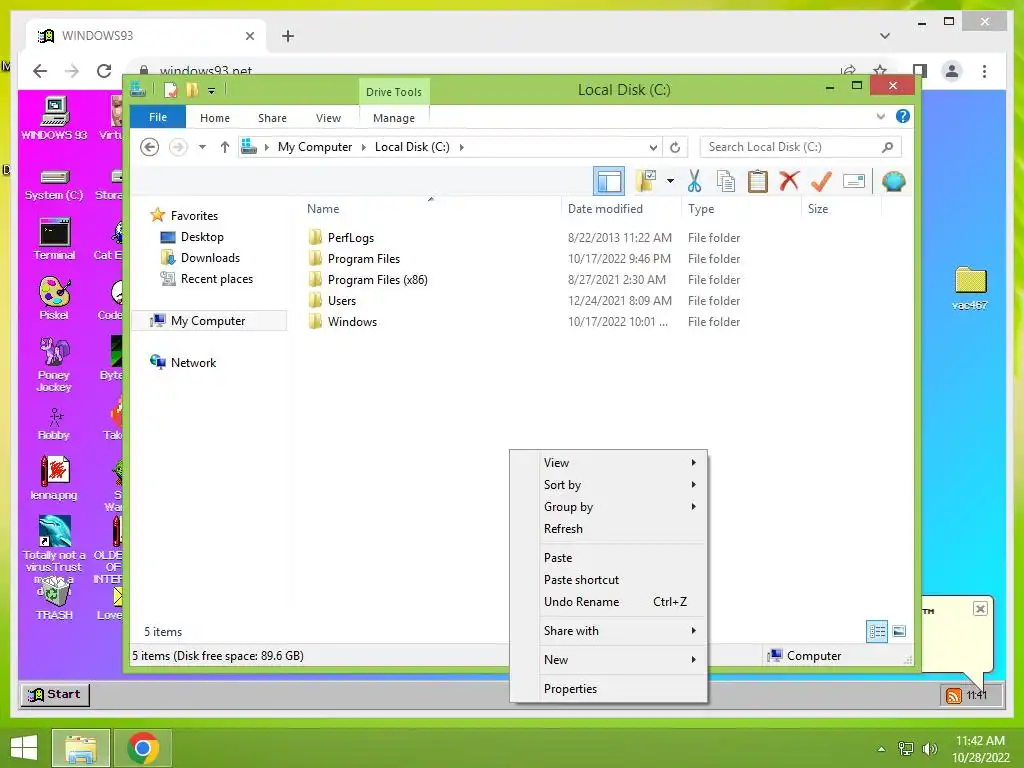Image resolution: width=1024 pixels, height=768 pixels.
Task: Switch to details view in status bar
Action: pyautogui.click(x=877, y=631)
